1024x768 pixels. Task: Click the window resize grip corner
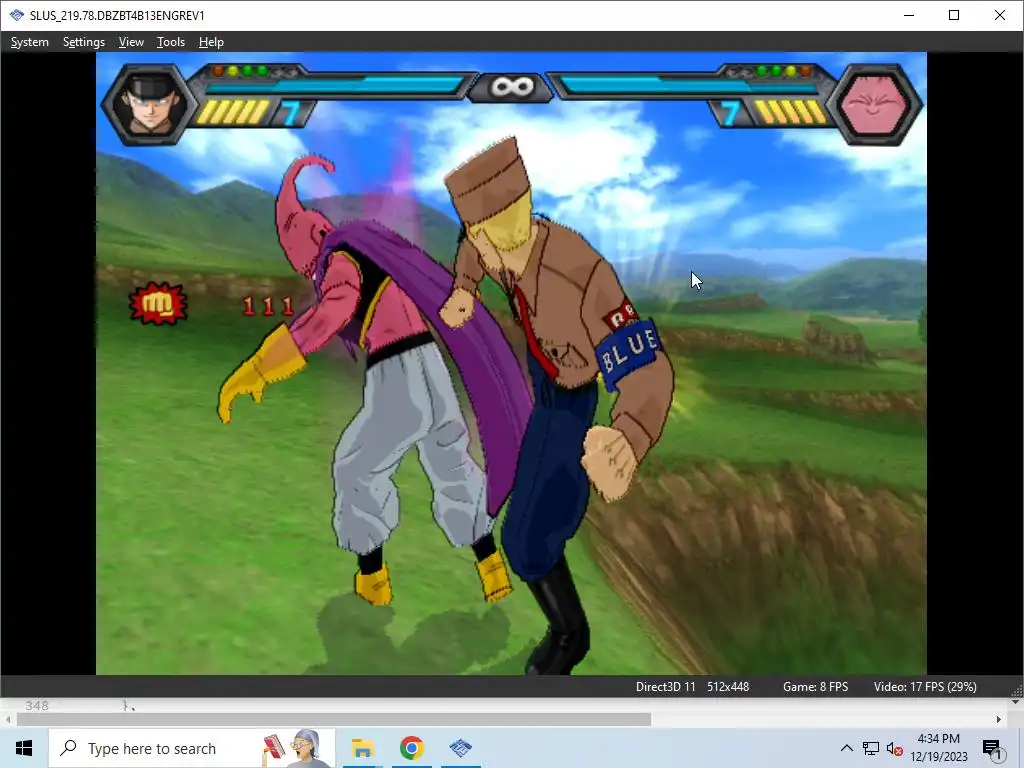point(1017,692)
